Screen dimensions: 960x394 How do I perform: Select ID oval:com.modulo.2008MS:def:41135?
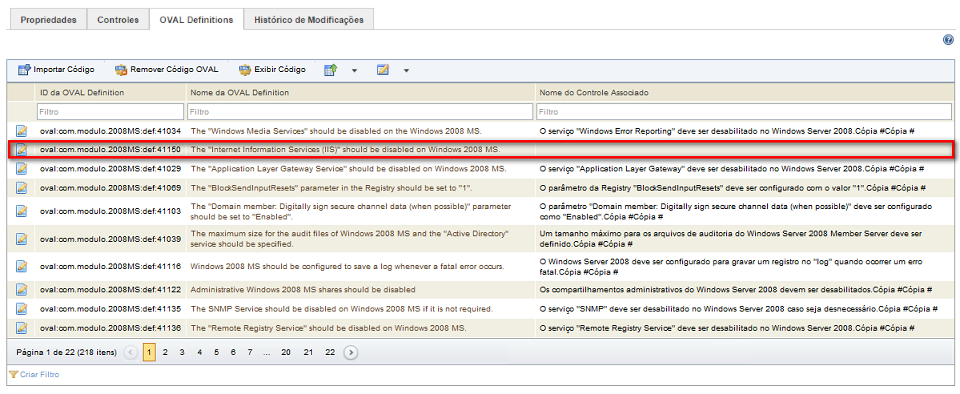[111, 308]
